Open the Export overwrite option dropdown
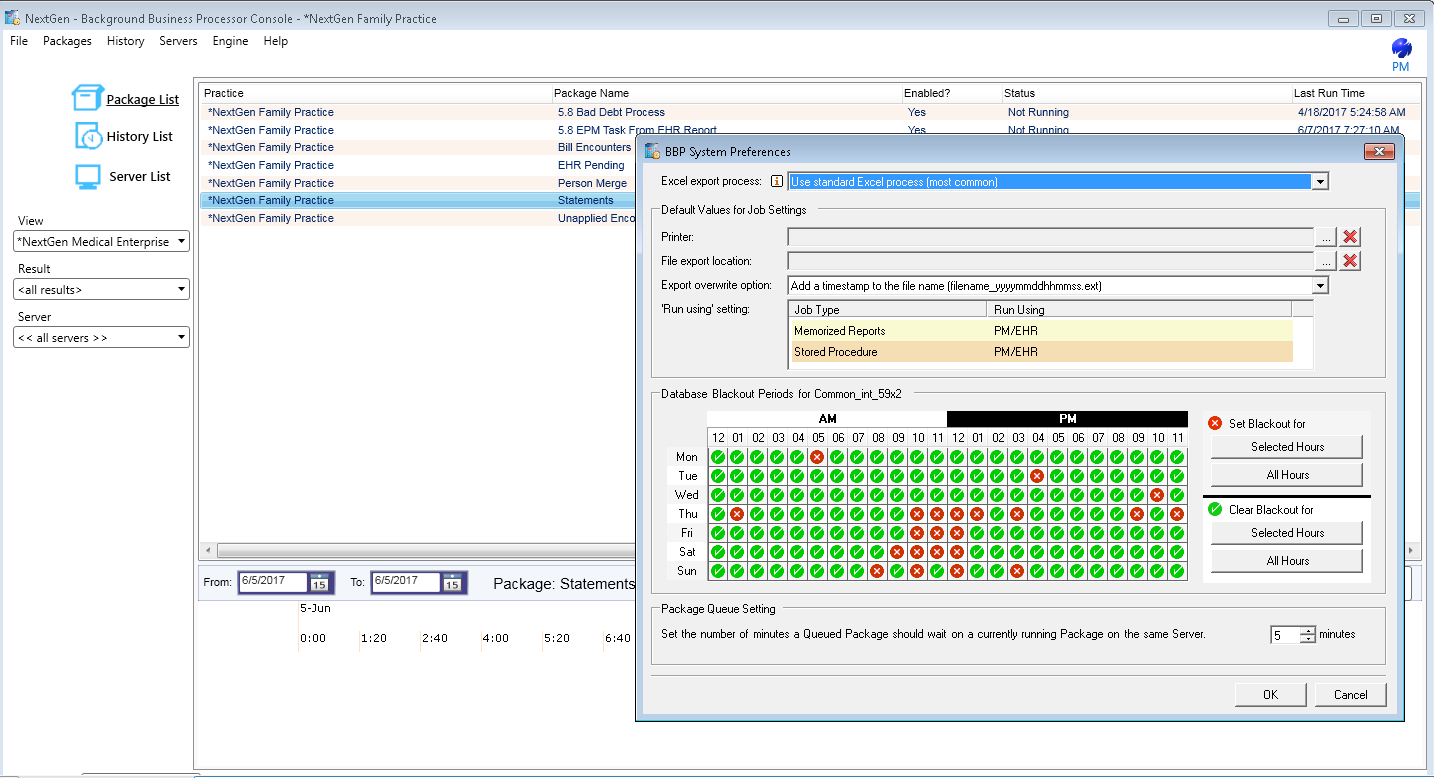 tap(1320, 286)
